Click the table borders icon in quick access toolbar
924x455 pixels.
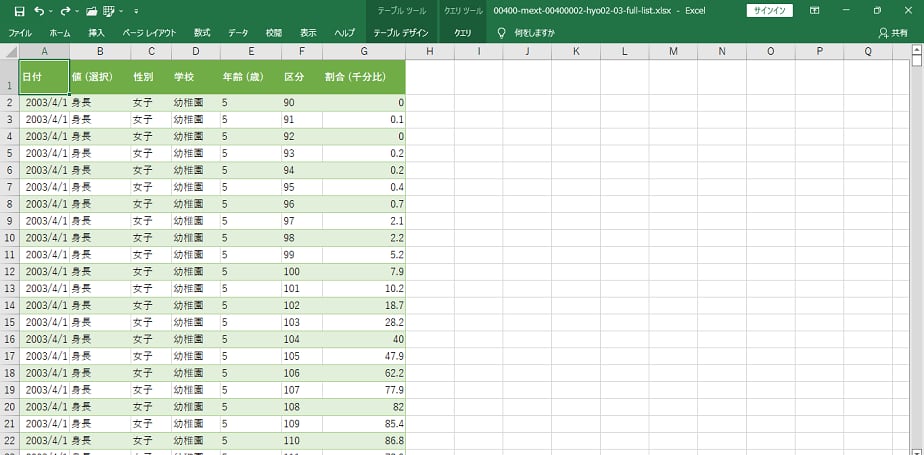tap(107, 11)
